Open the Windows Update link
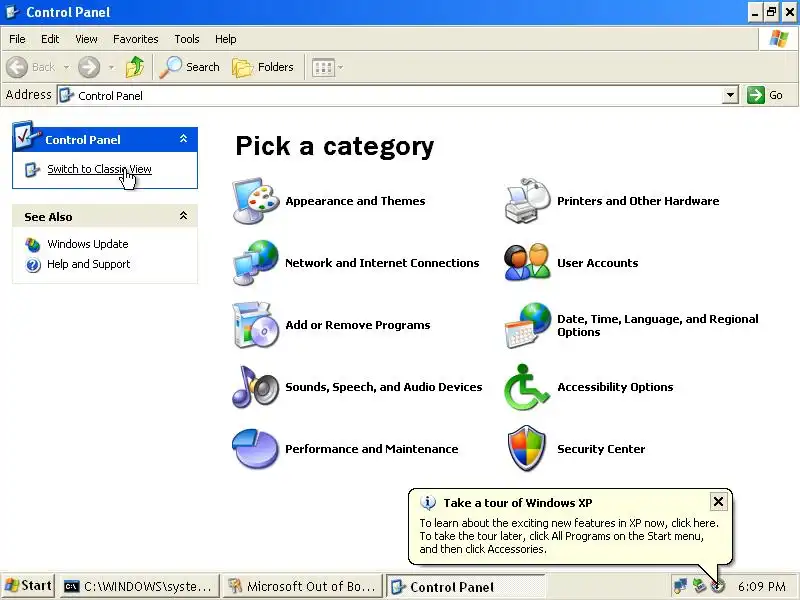800x600 pixels. click(88, 244)
